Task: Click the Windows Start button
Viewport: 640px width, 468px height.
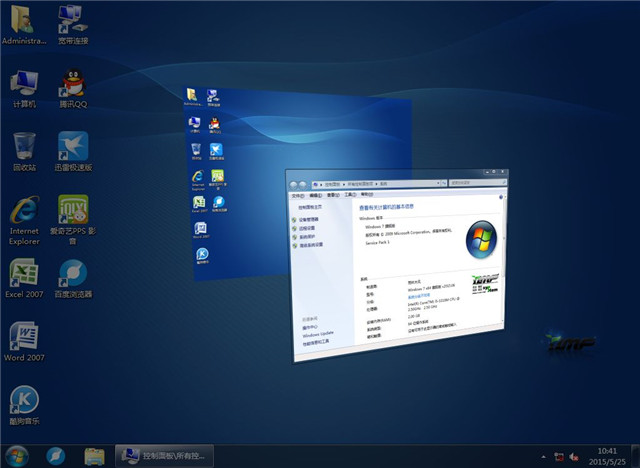Action: click(x=18, y=455)
